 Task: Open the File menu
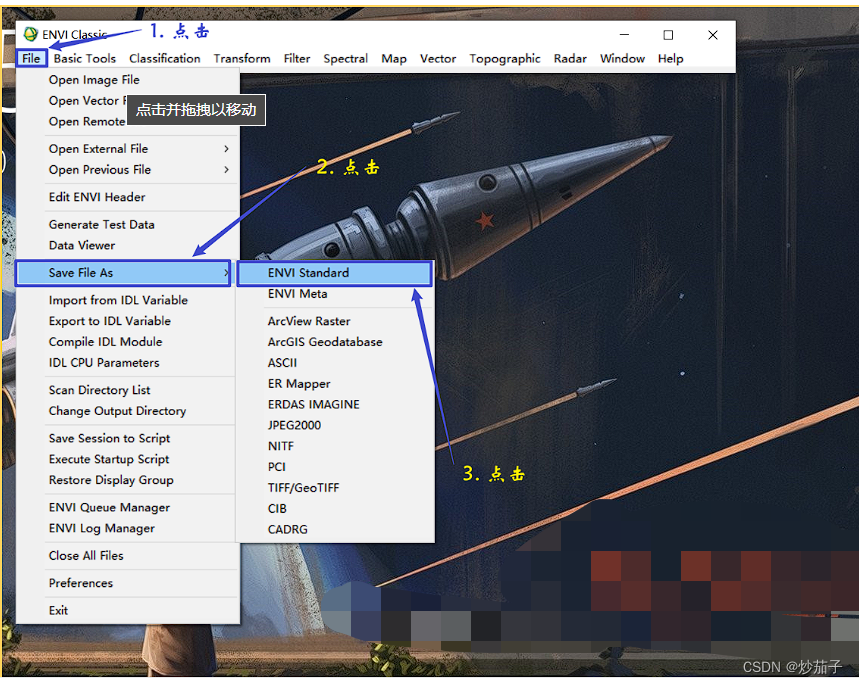click(x=31, y=59)
